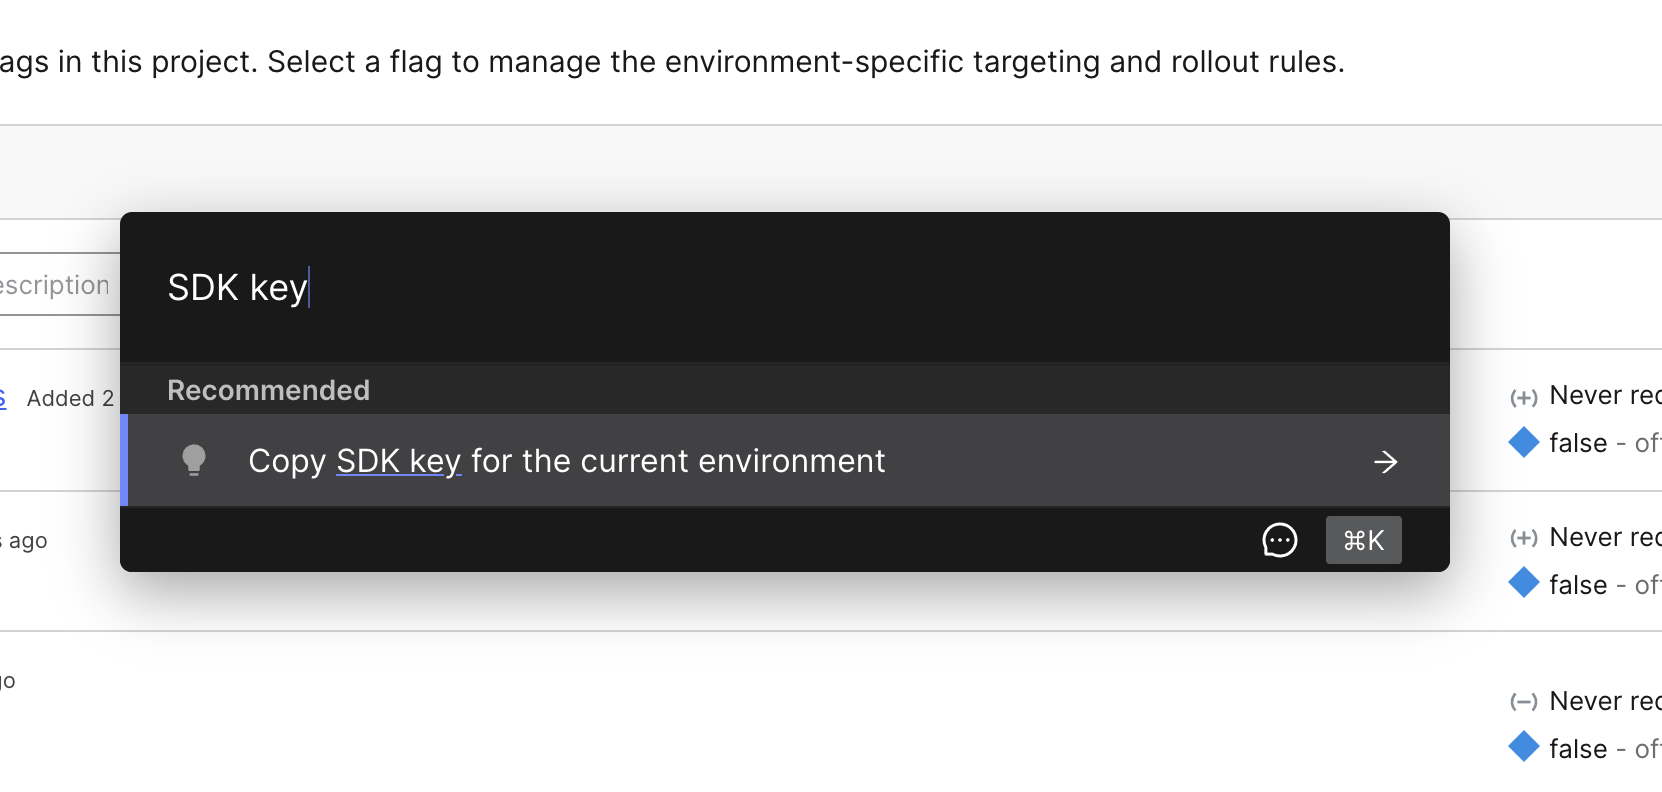Click the right arrow on the Copy SDK key result

pyautogui.click(x=1385, y=461)
